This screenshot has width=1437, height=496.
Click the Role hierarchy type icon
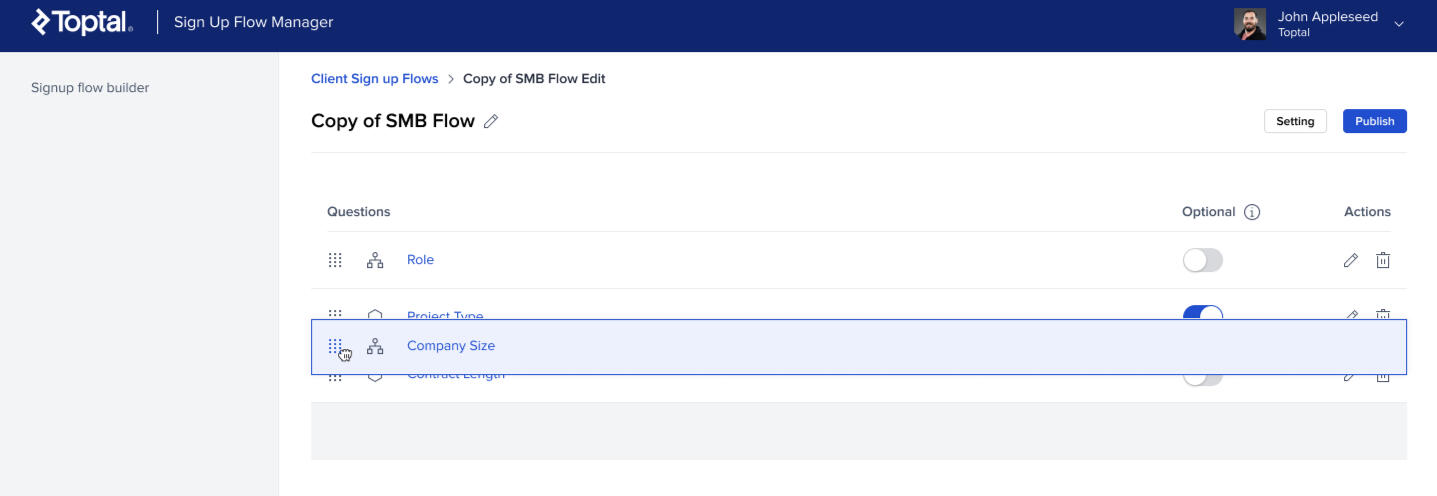click(375, 260)
